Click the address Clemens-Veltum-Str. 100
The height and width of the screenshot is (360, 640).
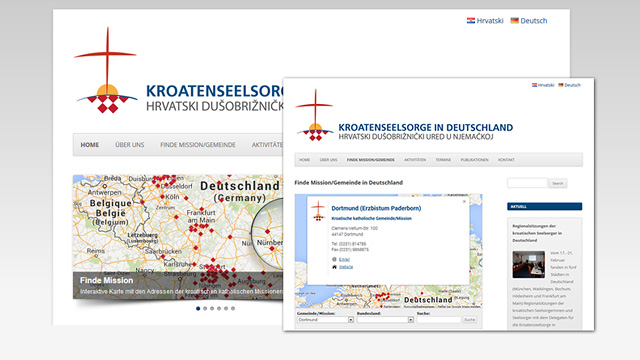point(354,228)
